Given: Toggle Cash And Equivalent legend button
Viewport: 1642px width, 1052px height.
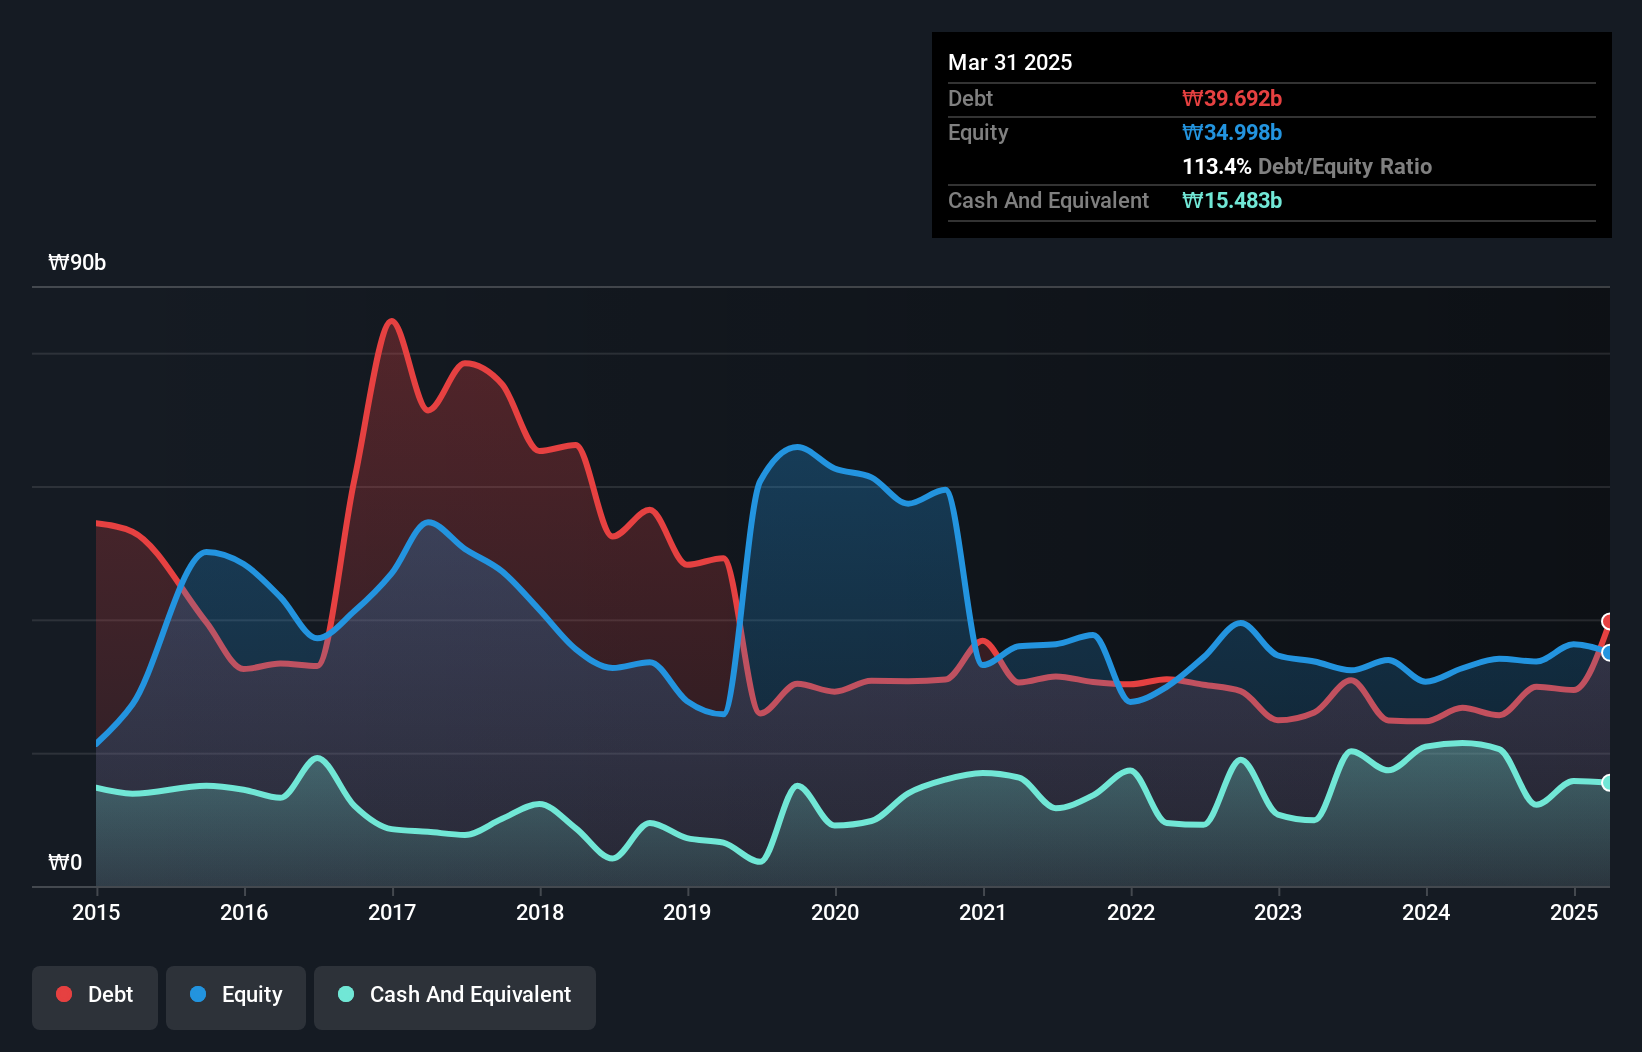Looking at the screenshot, I should (455, 996).
